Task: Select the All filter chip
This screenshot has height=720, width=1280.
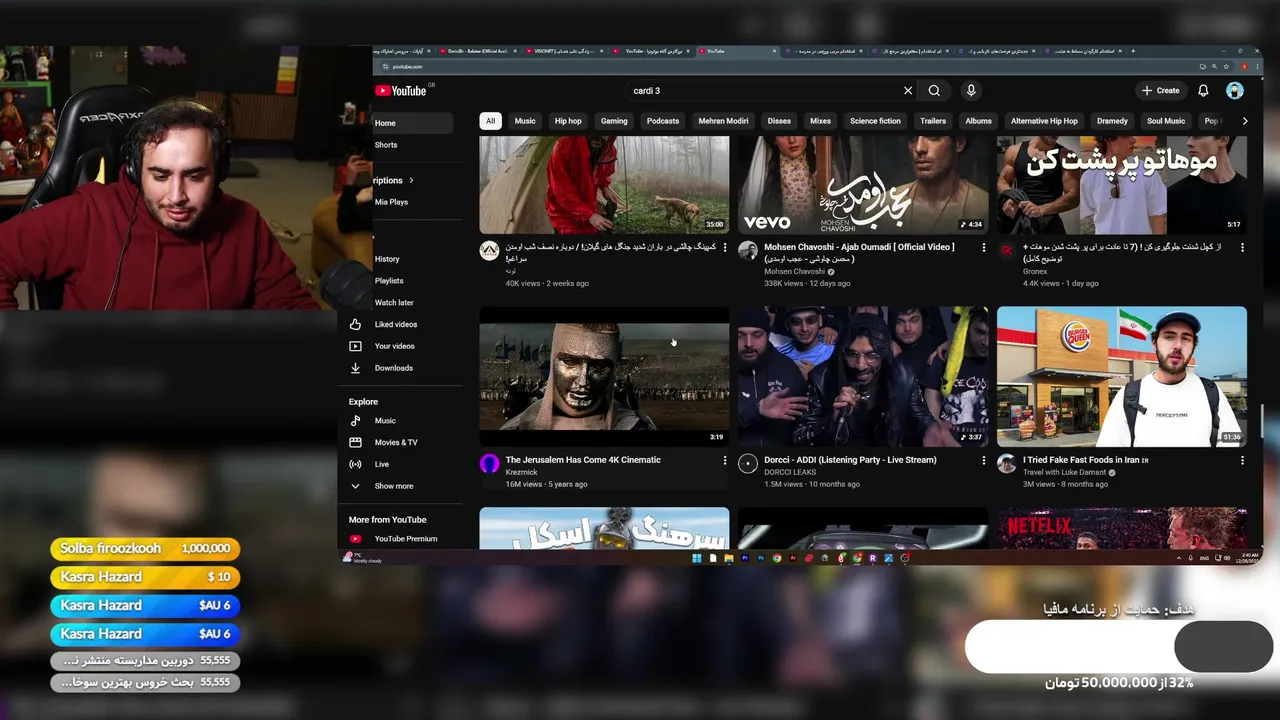Action: pyautogui.click(x=490, y=121)
